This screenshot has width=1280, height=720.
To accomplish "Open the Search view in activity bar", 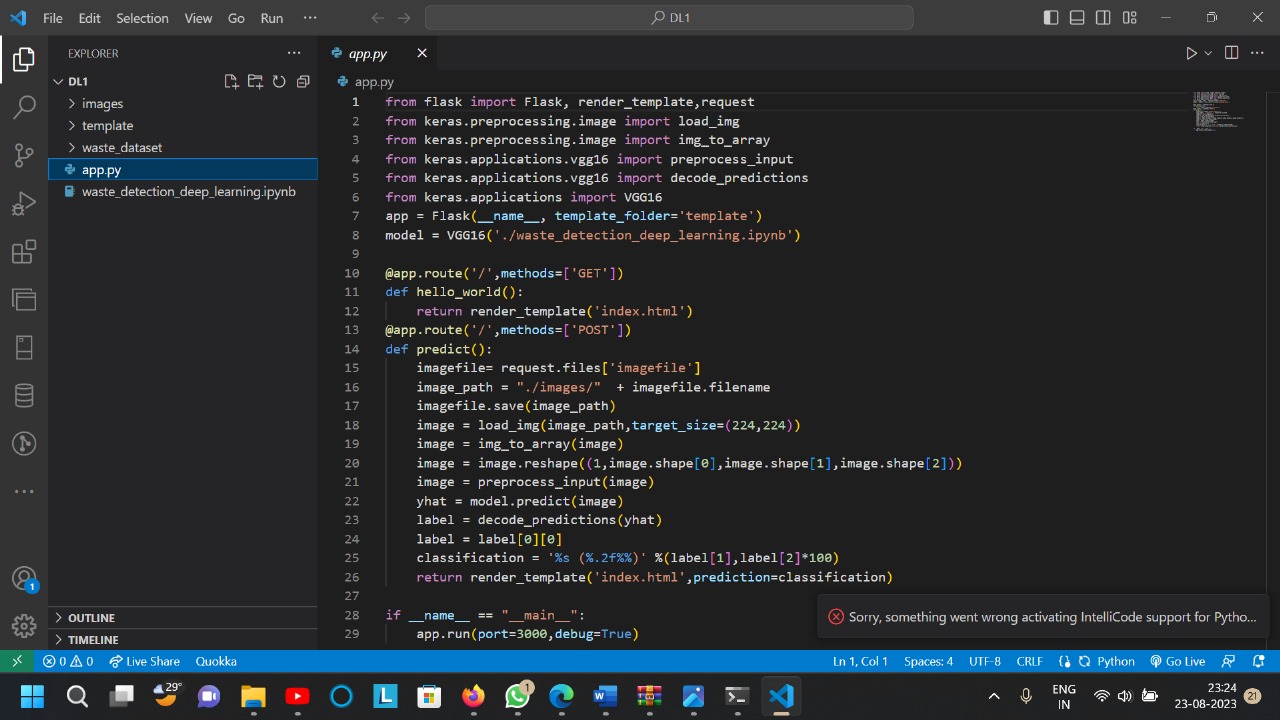I will (x=24, y=107).
